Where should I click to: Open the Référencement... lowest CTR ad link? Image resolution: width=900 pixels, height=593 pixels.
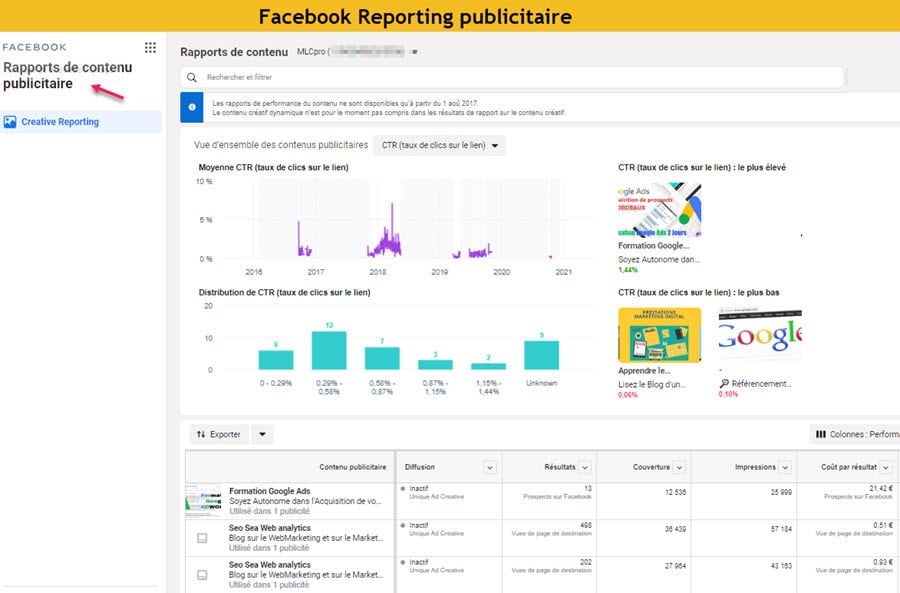click(761, 383)
